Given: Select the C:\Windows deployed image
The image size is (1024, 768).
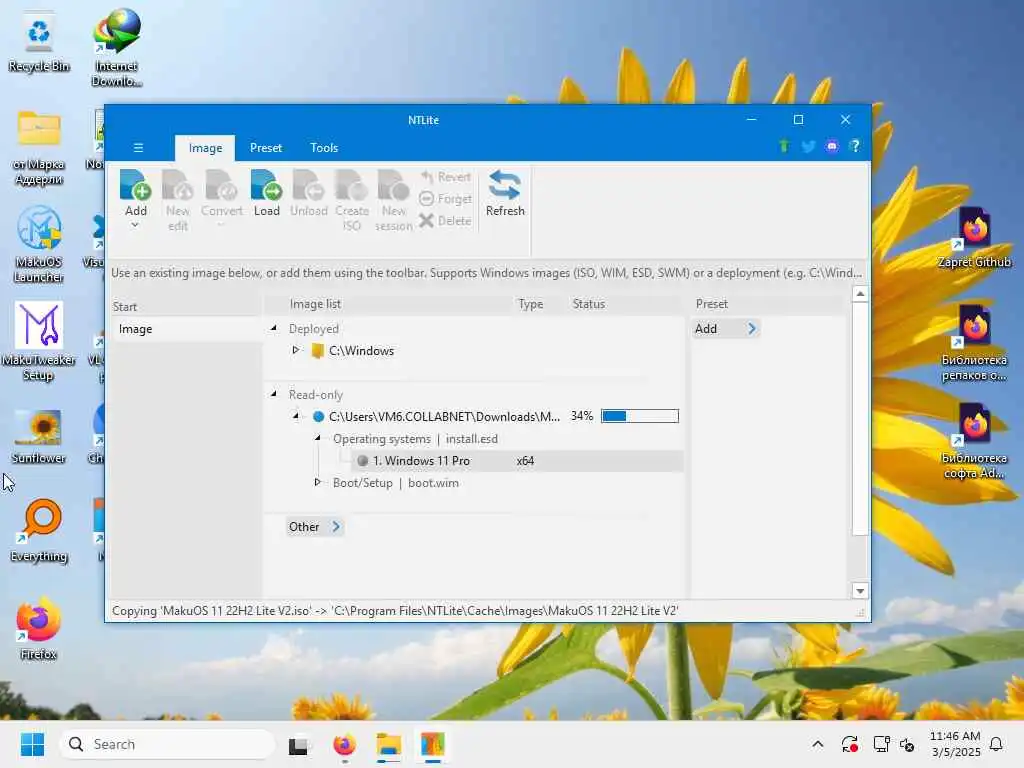Looking at the screenshot, I should point(361,351).
